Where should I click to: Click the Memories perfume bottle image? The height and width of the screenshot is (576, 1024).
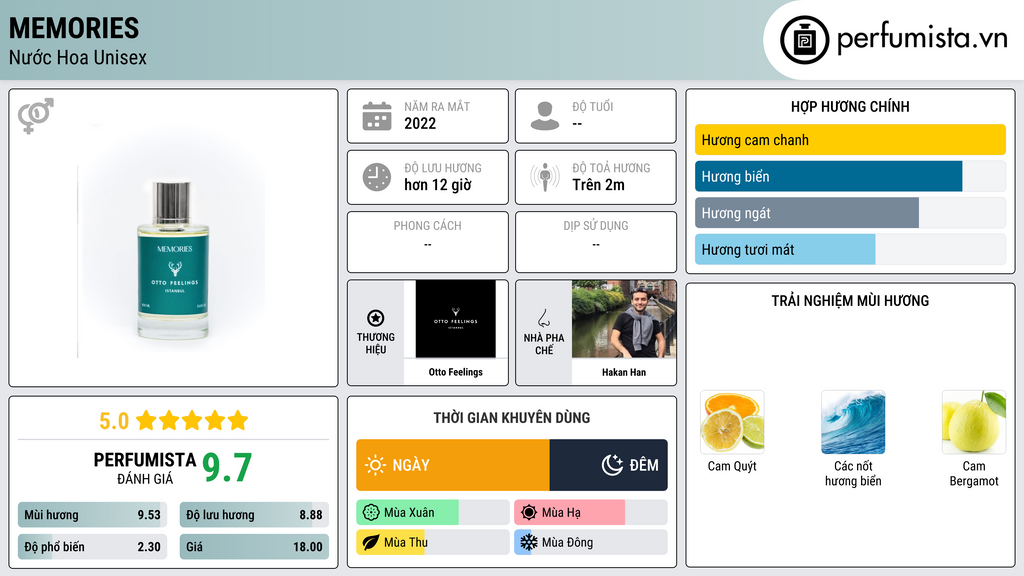point(173,261)
